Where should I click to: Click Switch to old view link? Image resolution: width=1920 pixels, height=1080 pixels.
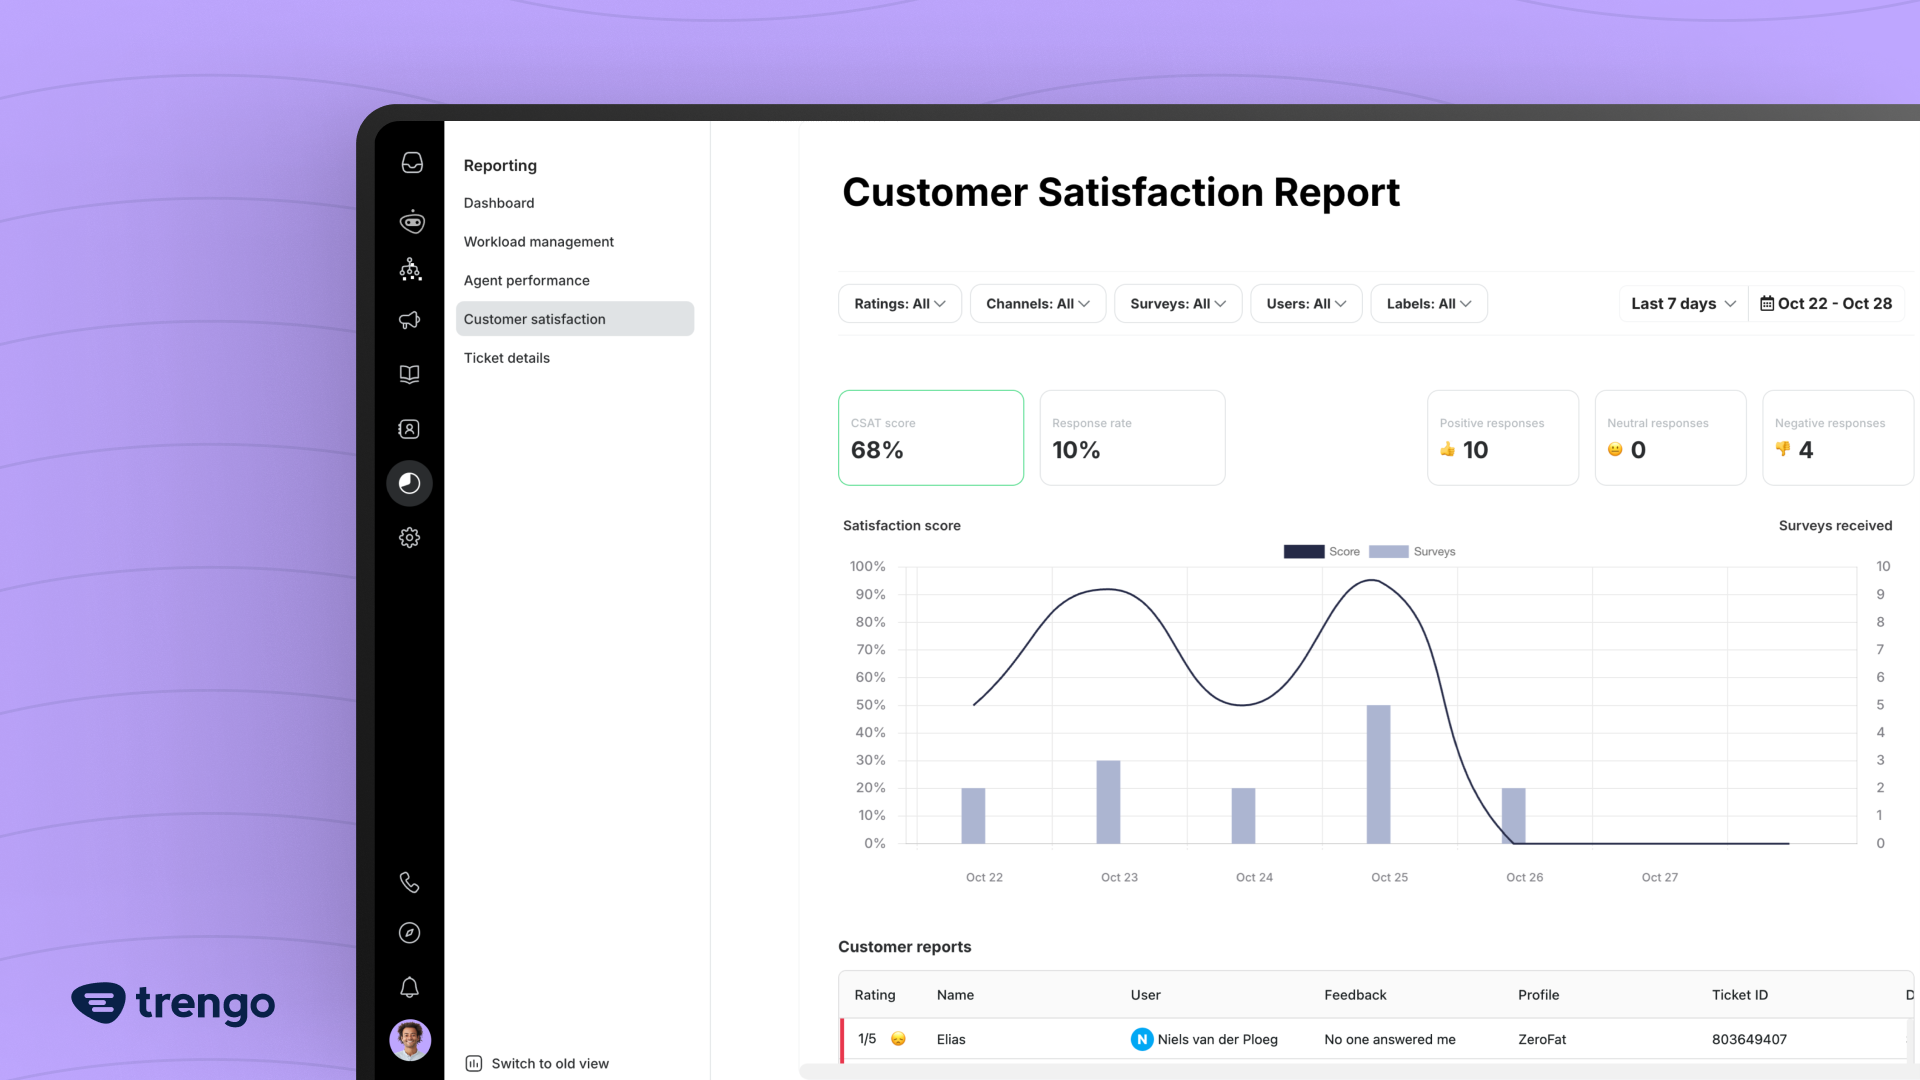pos(549,1064)
